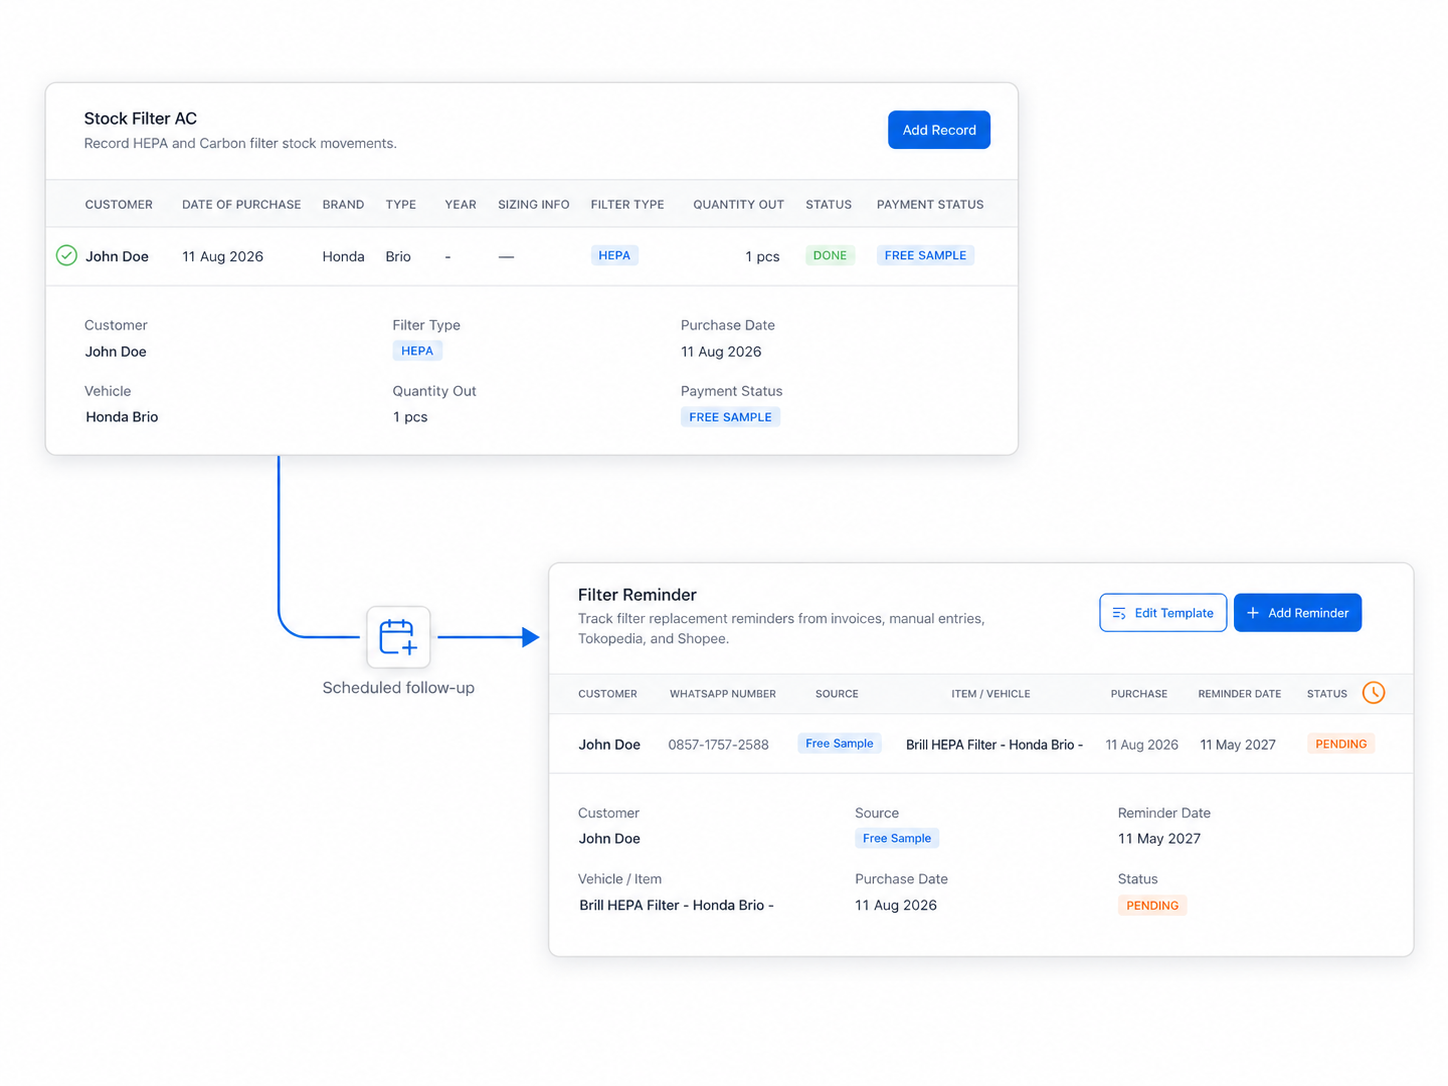
Task: Click the Free Sample source tag in reminder row
Action: pos(839,744)
